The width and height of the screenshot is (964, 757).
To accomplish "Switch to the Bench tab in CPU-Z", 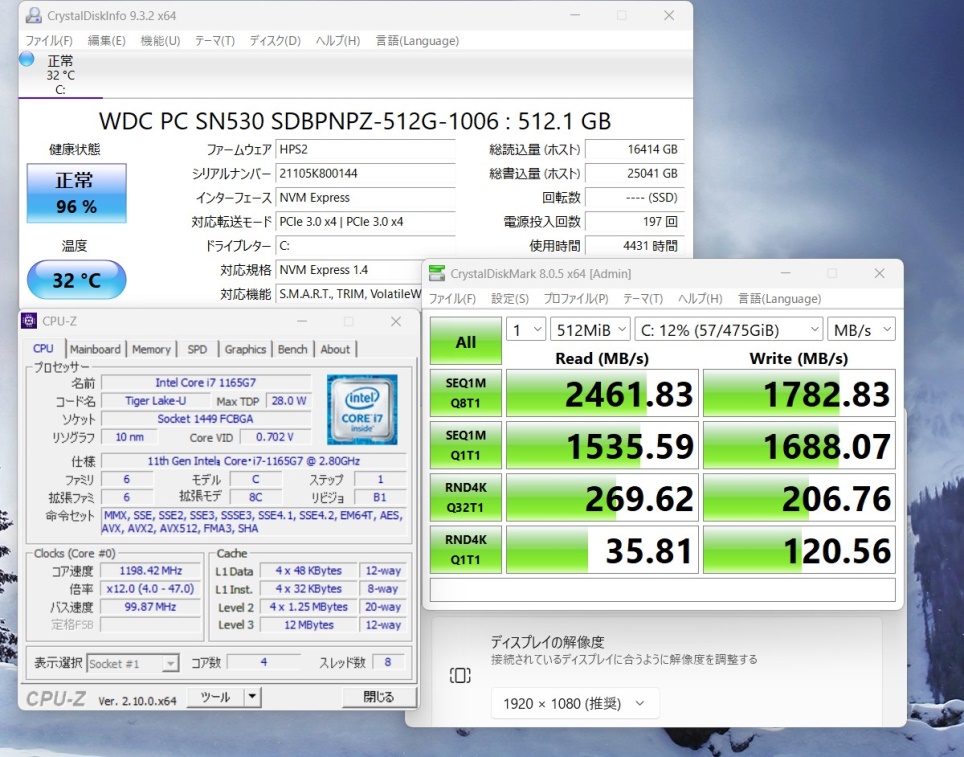I will click(x=293, y=349).
